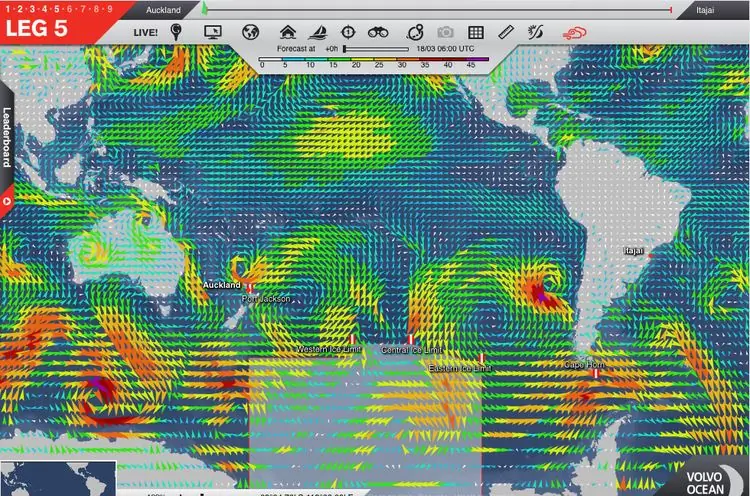This screenshot has width=750, height=496.
Task: Click the Port Jackson label on the map
Action: pyautogui.click(x=266, y=299)
